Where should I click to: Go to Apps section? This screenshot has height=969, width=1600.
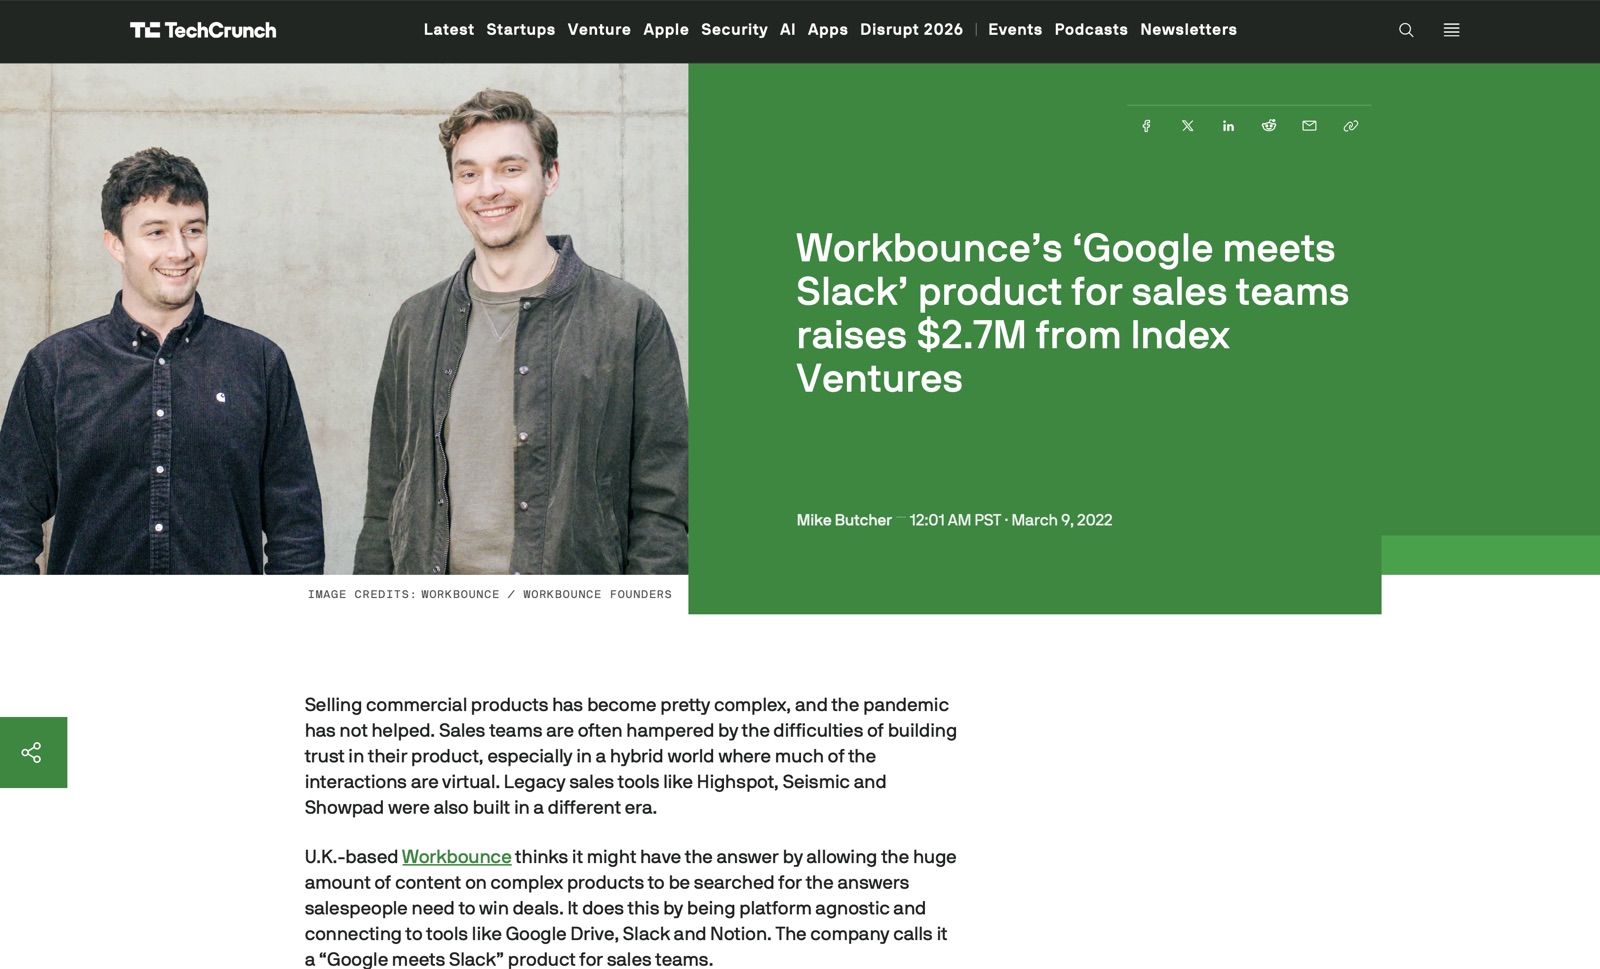point(828,30)
